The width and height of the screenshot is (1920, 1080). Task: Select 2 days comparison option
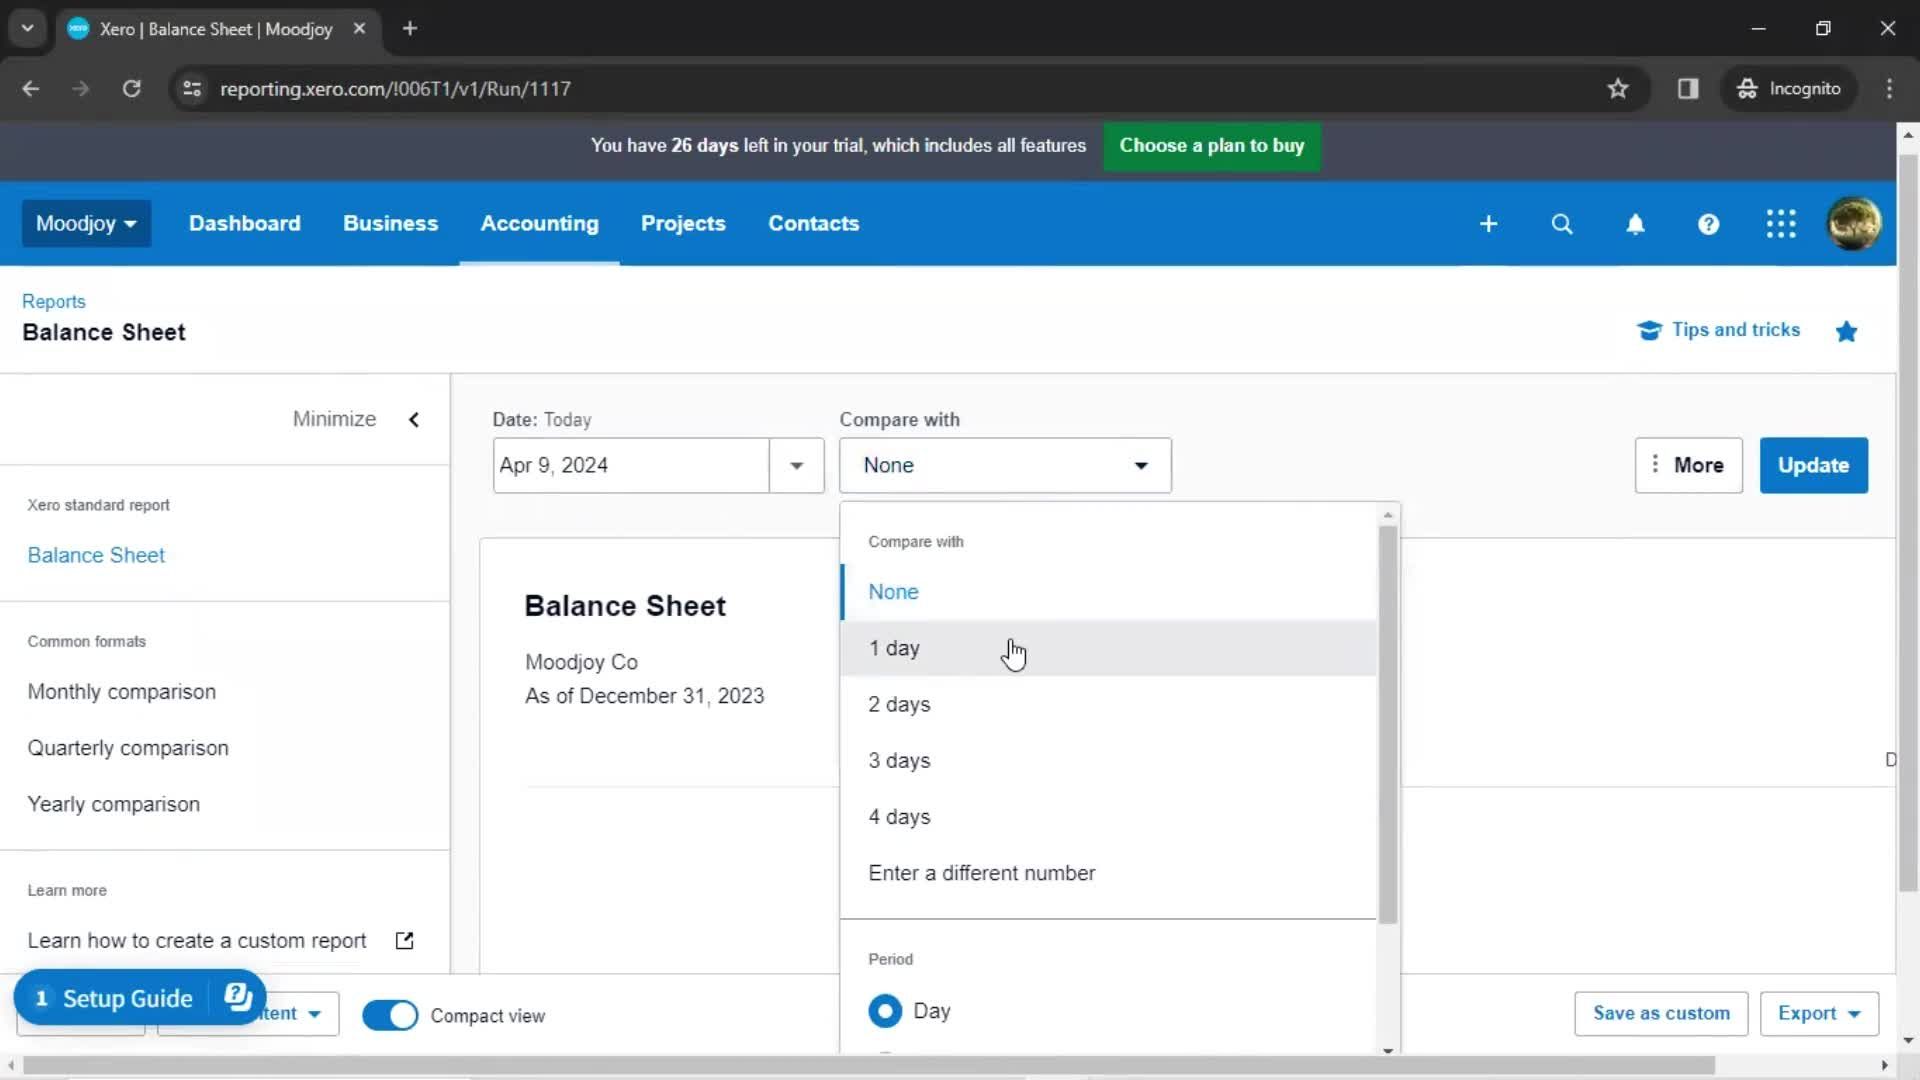[1108, 704]
